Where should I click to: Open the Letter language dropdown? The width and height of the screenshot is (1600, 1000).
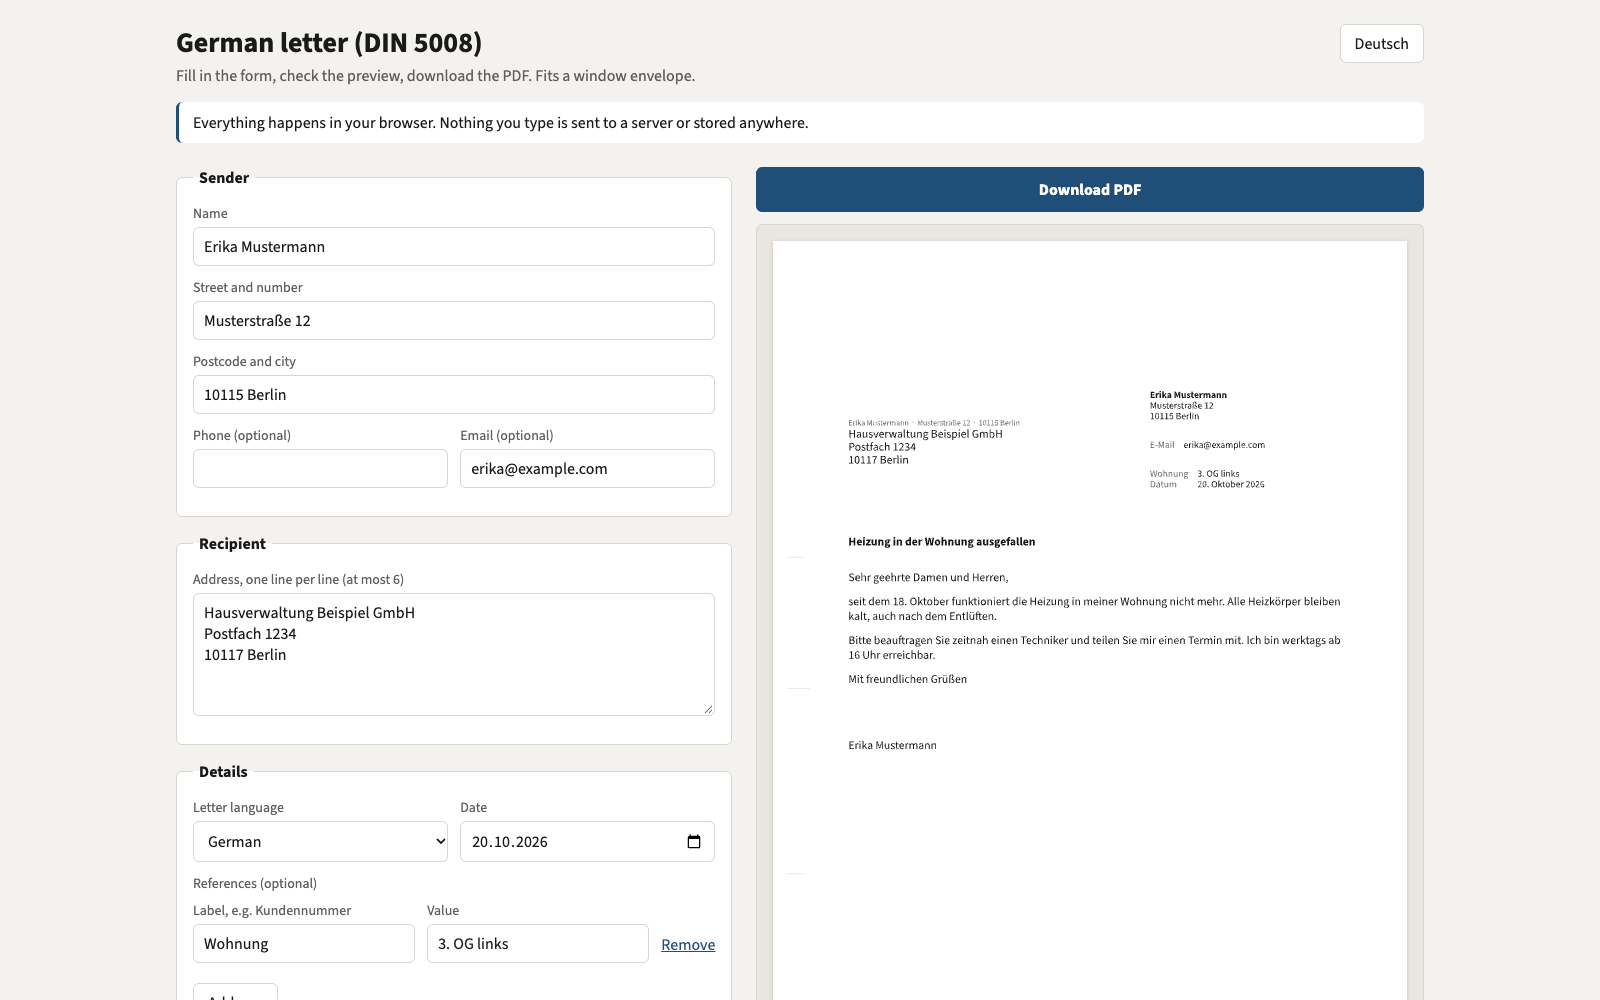point(320,842)
